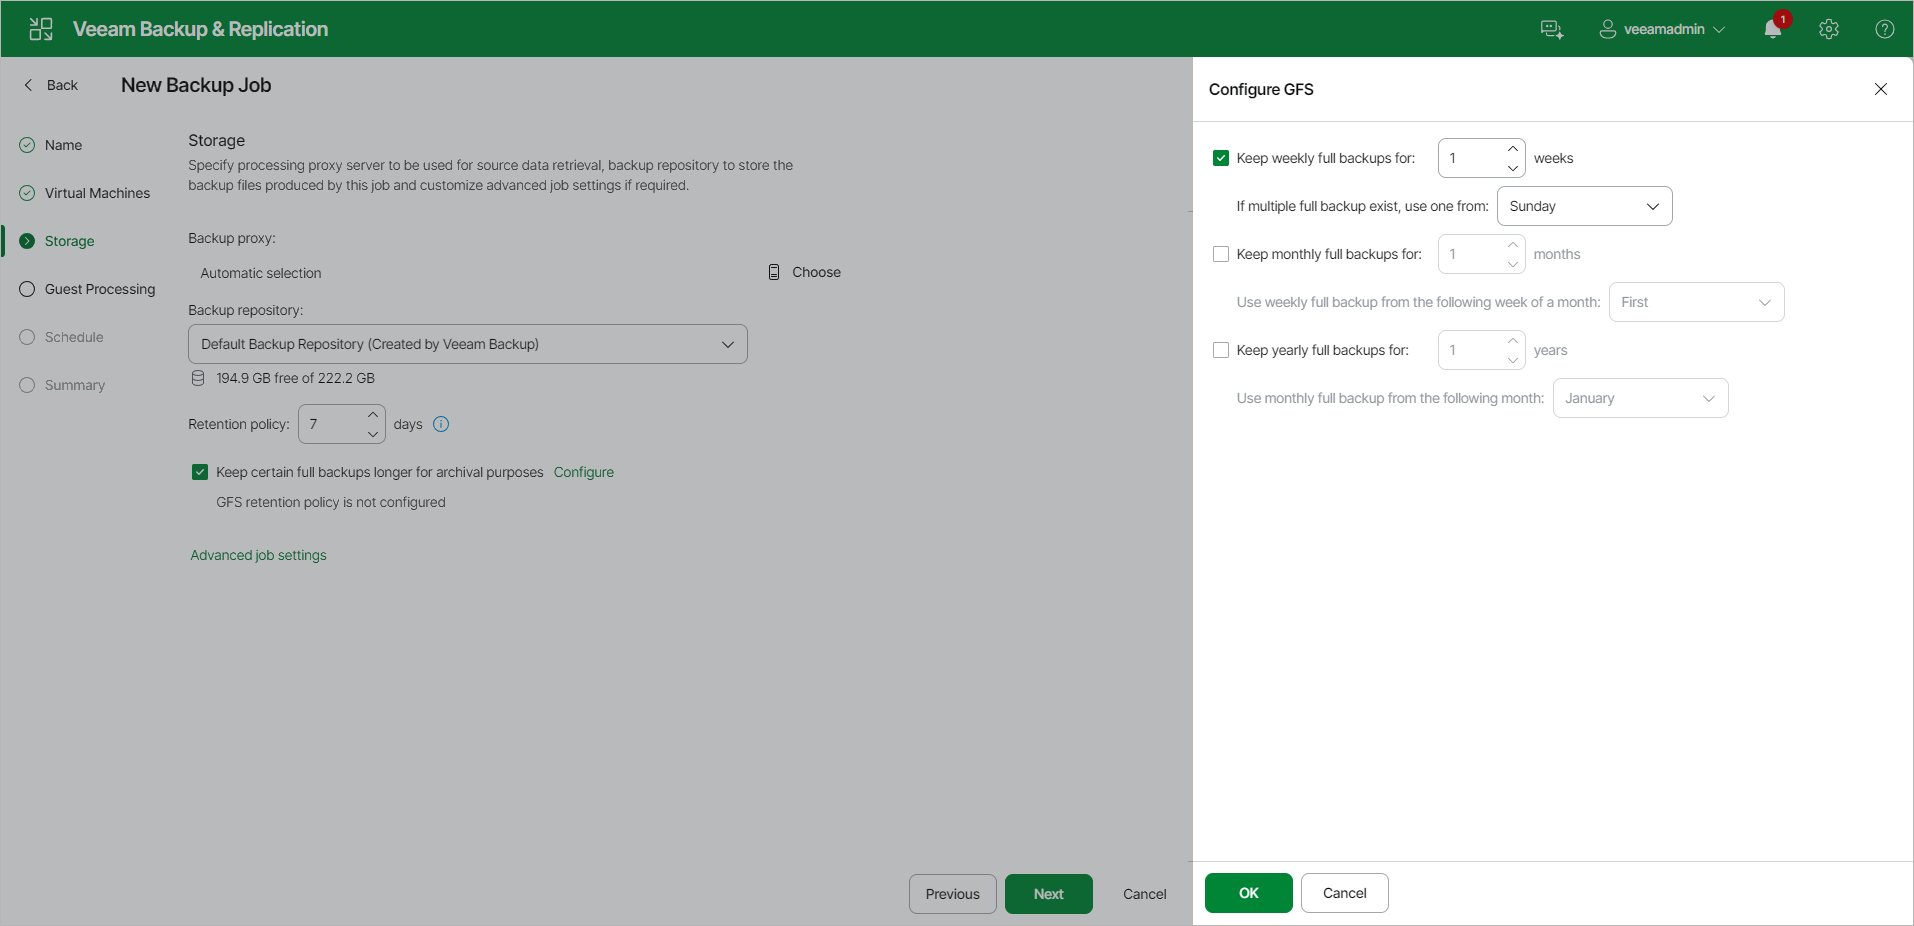The width and height of the screenshot is (1914, 926).
Task: Cancel the New Backup Job wizard
Action: click(x=1145, y=894)
